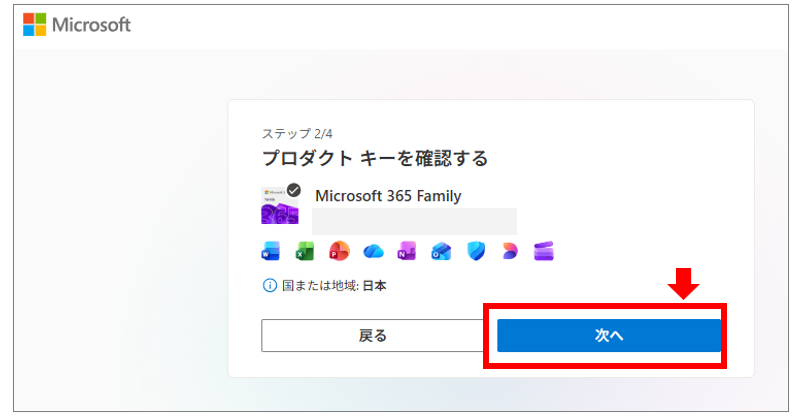The width and height of the screenshot is (801, 419).
Task: Go back with the 戻る button
Action: 372,336
